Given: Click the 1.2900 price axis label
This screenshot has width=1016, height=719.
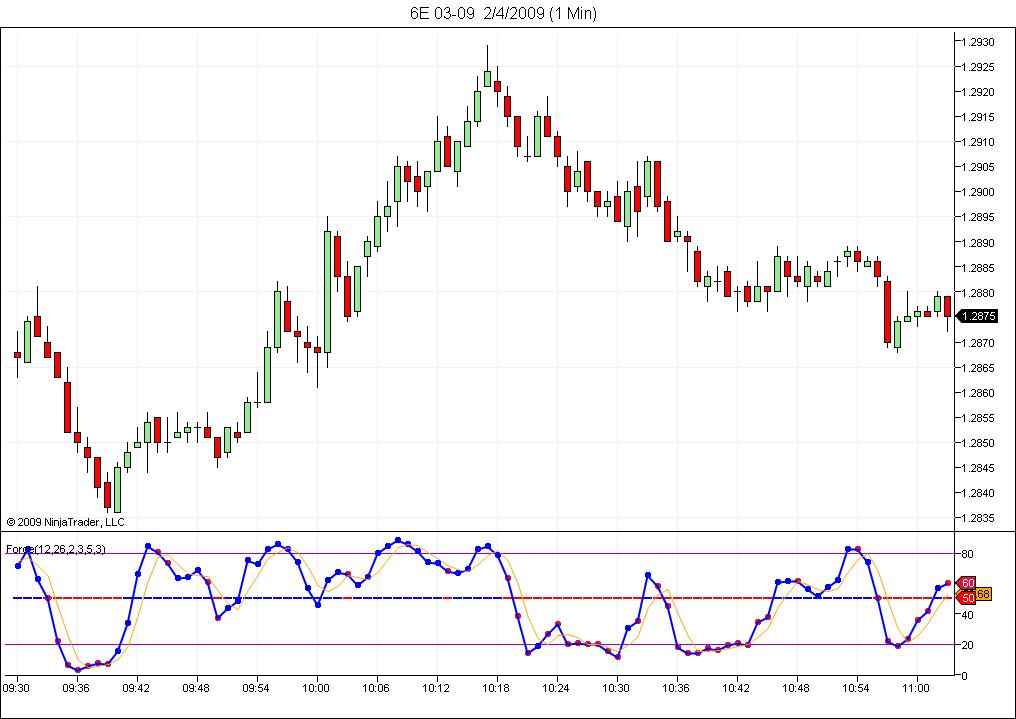Looking at the screenshot, I should tap(978, 192).
